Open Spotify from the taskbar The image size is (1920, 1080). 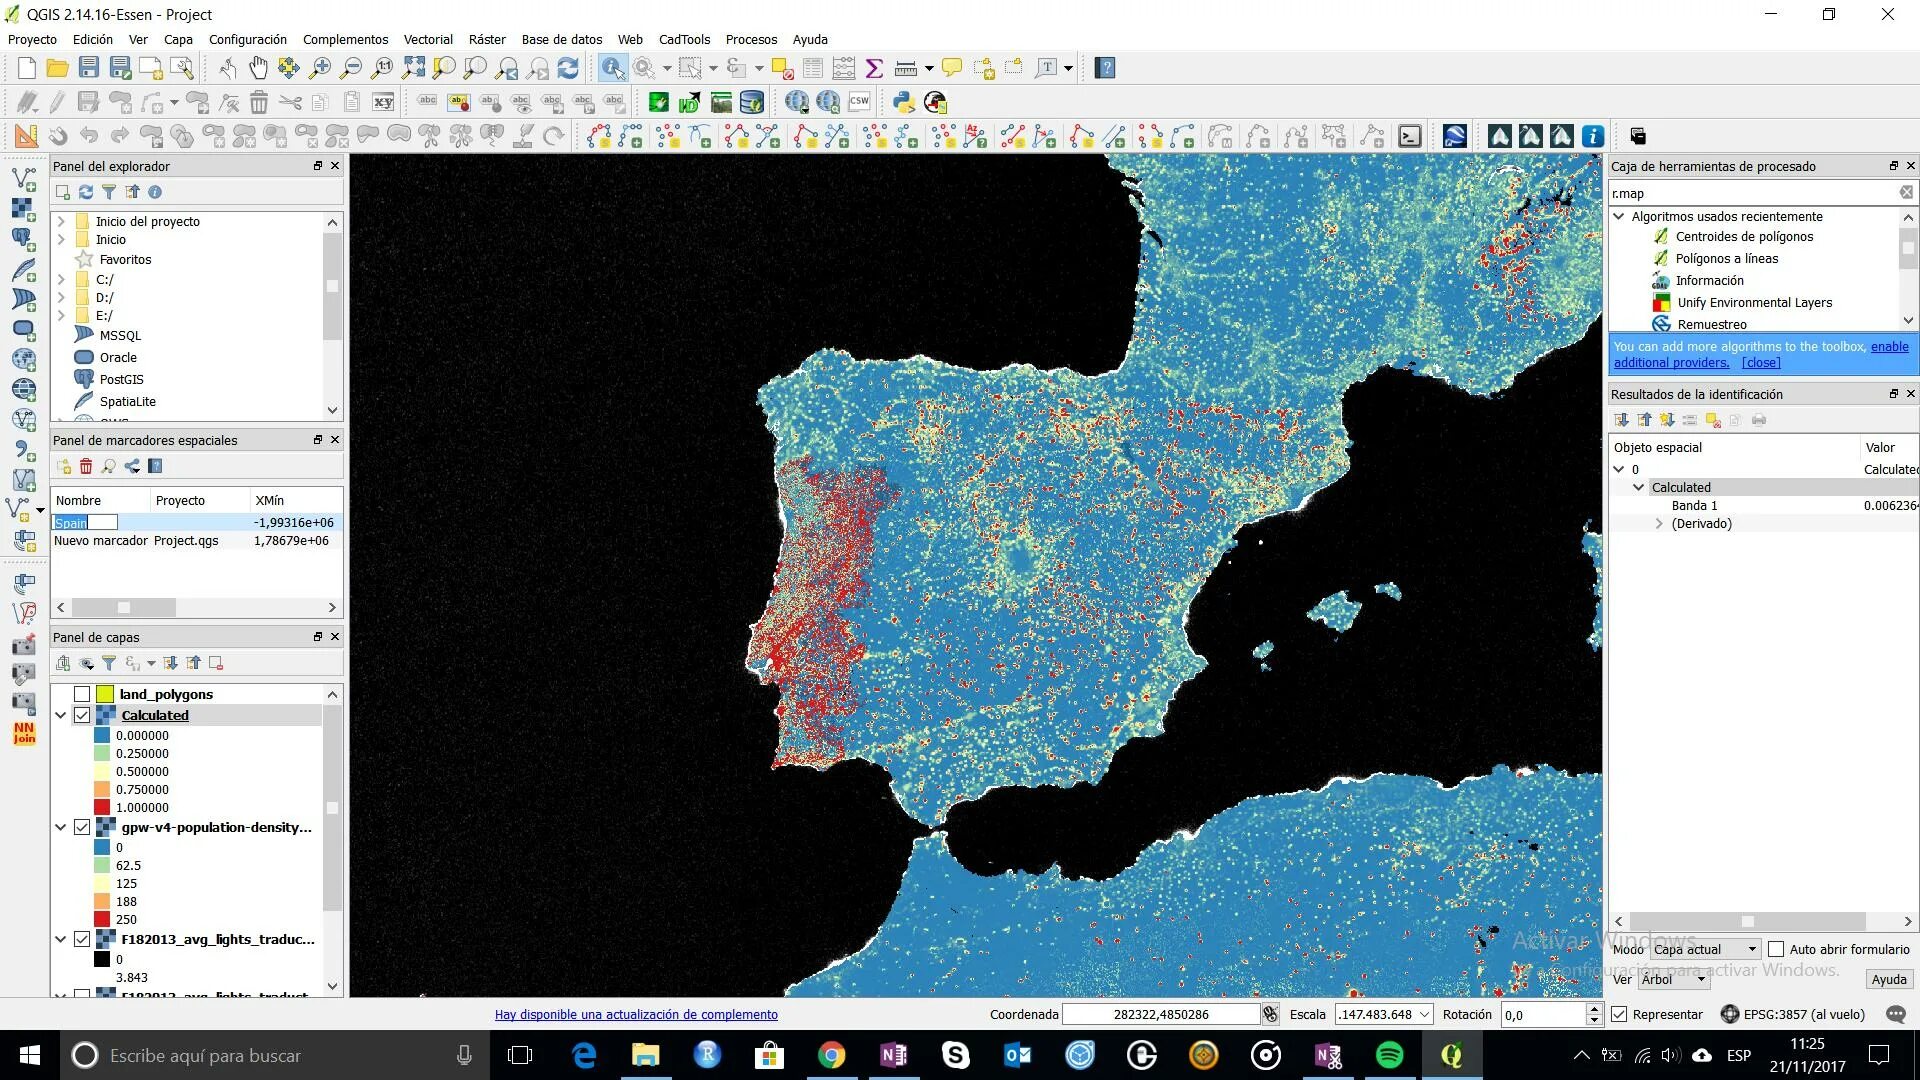coord(1389,1055)
